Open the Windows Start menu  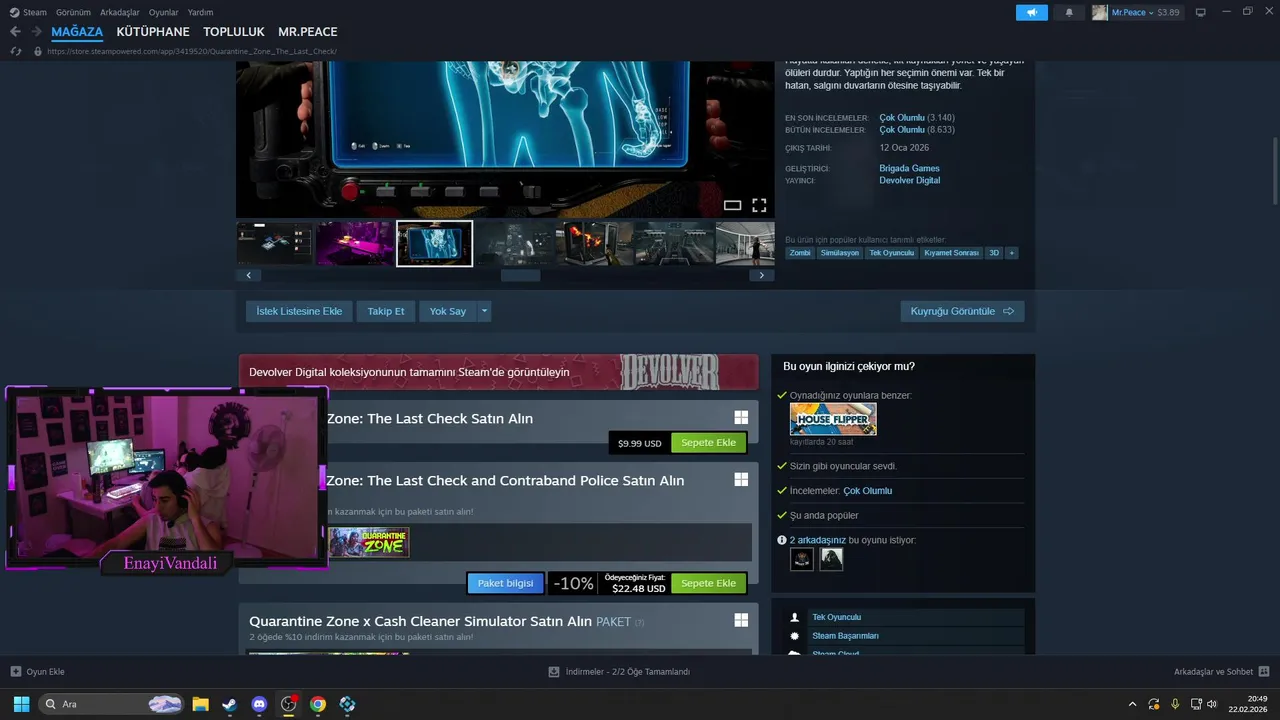tap(21, 704)
